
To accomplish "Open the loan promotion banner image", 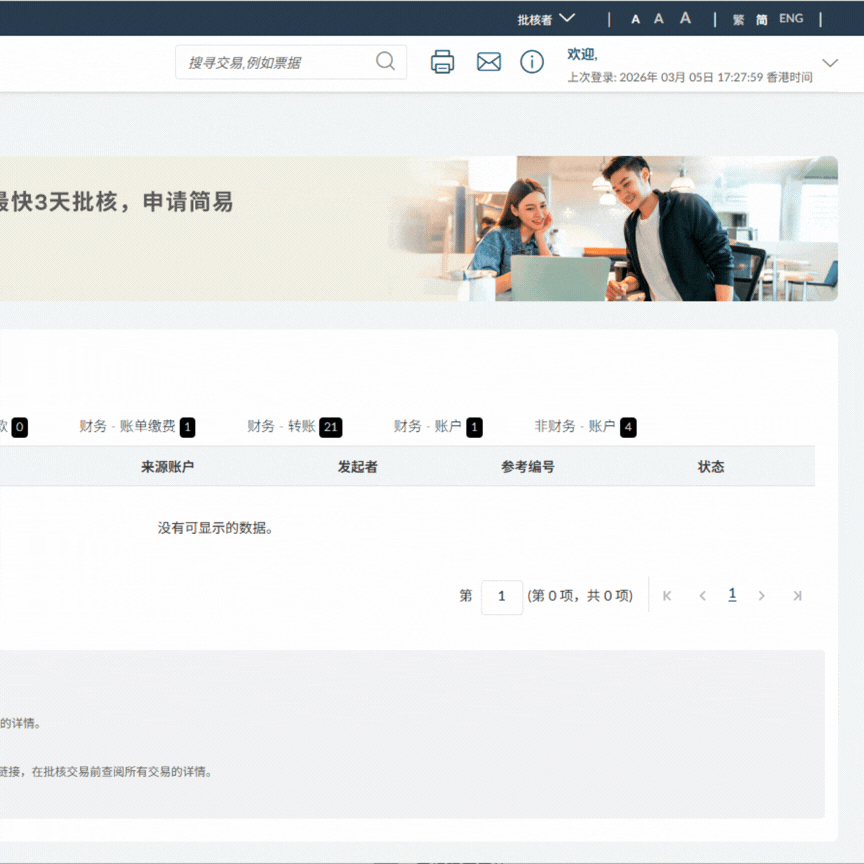I will (419, 229).
